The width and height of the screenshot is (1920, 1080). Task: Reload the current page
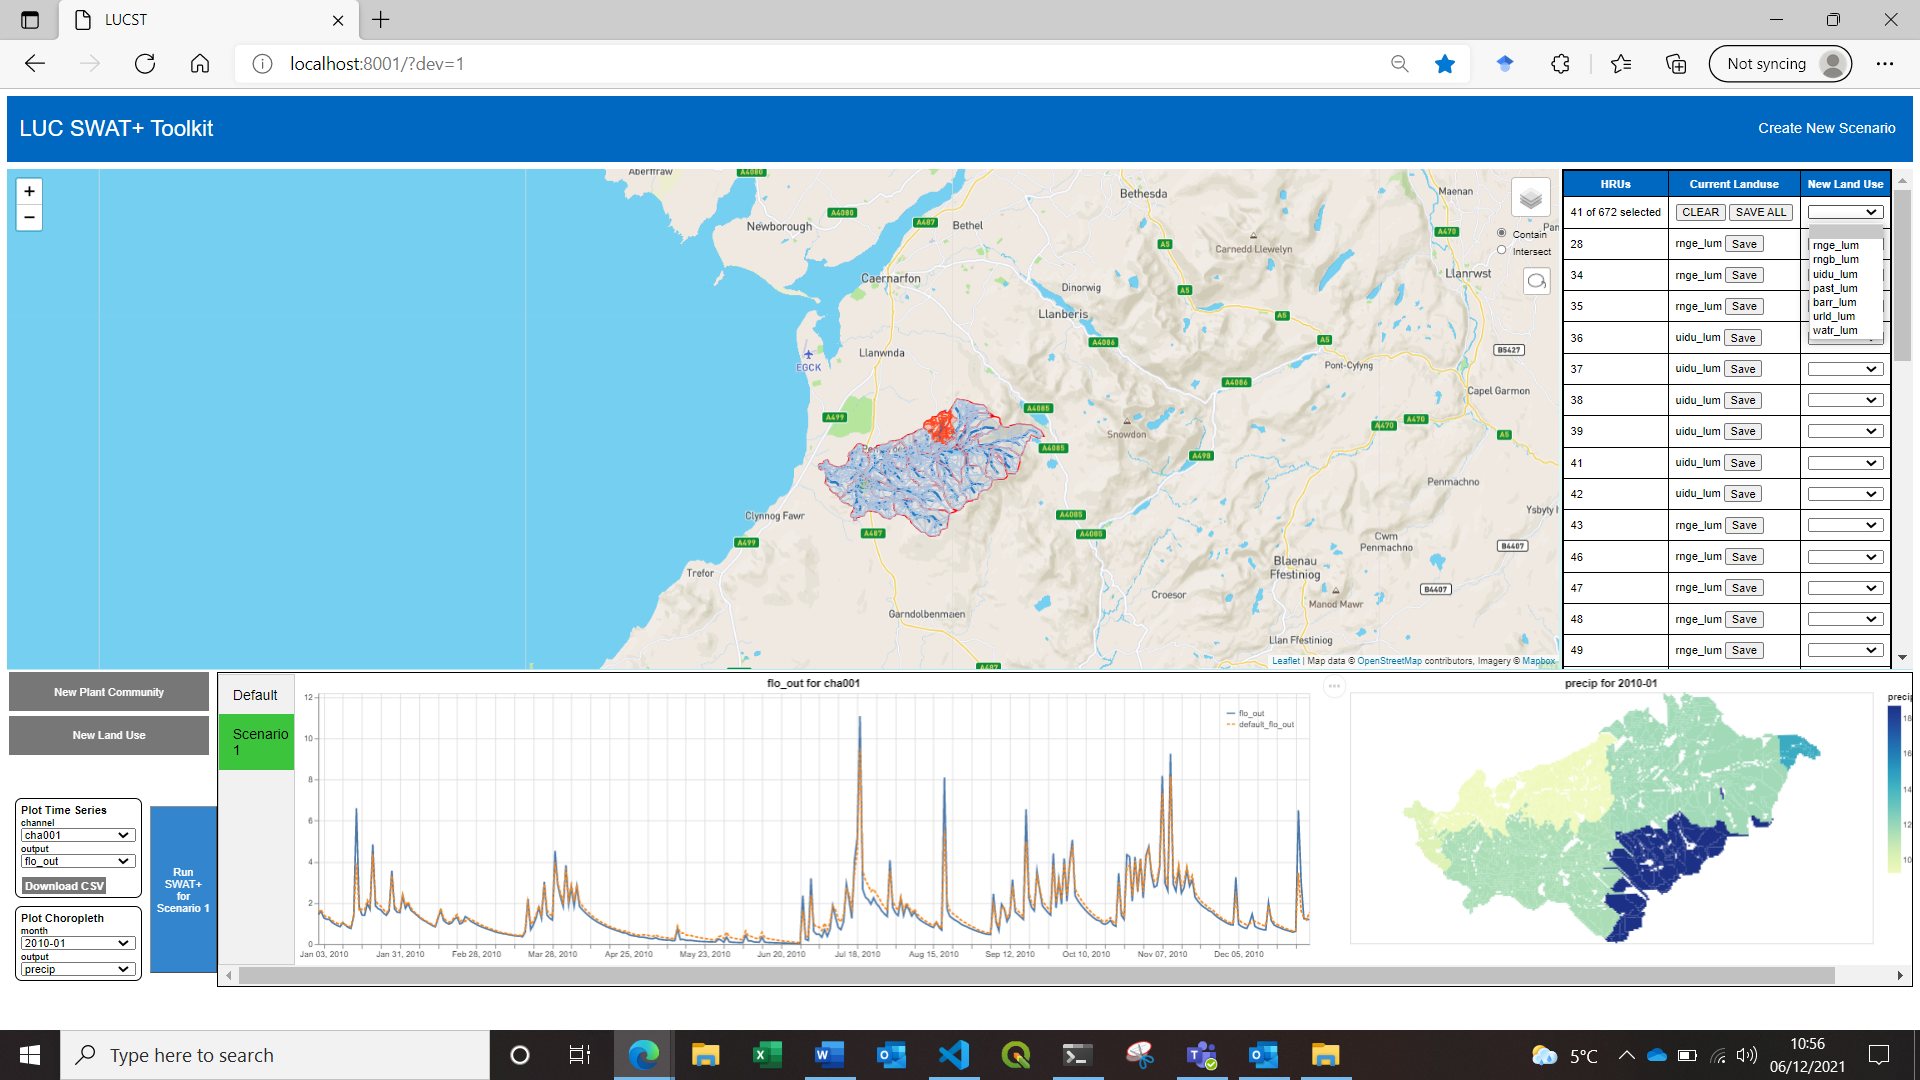pyautogui.click(x=145, y=64)
